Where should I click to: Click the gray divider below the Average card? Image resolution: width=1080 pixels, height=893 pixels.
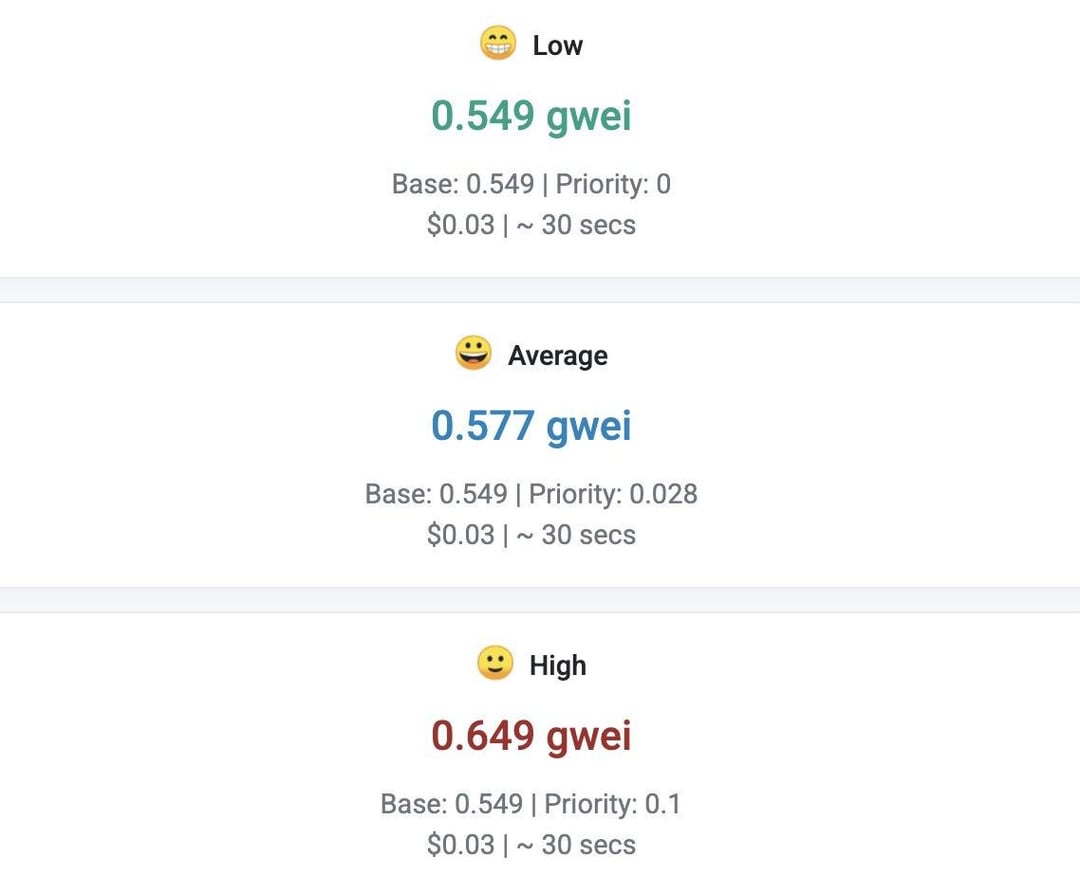click(540, 600)
